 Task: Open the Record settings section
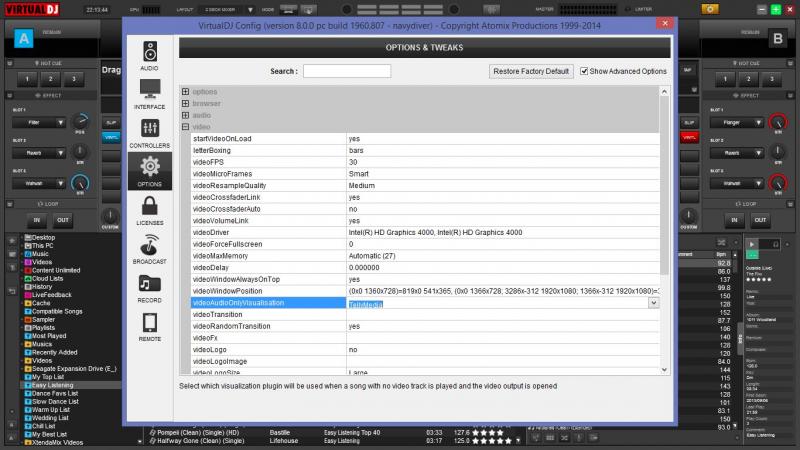[x=149, y=288]
